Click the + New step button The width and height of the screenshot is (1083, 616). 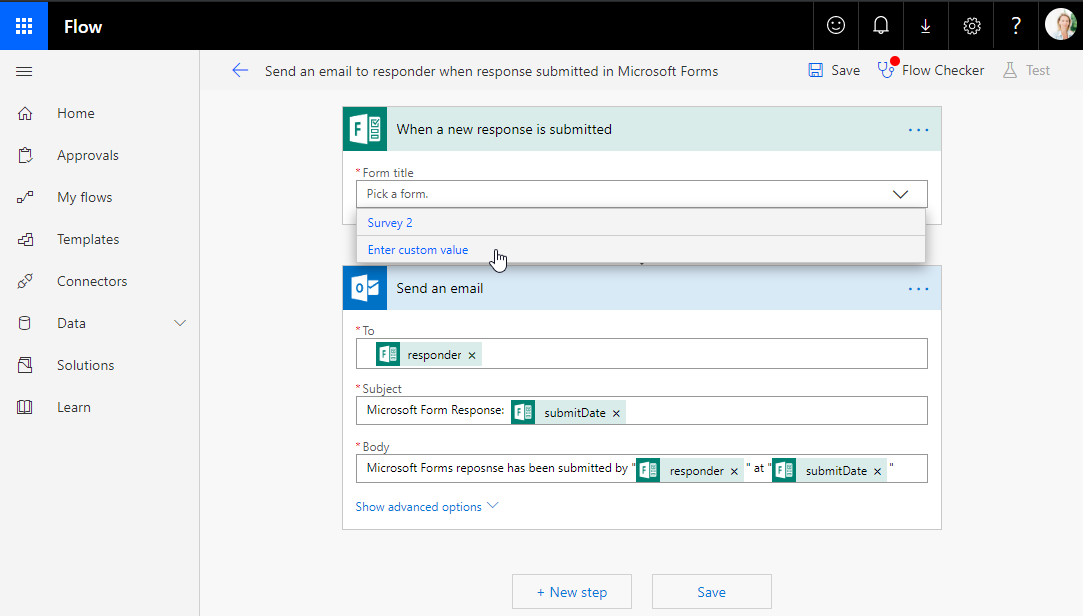[x=572, y=592]
